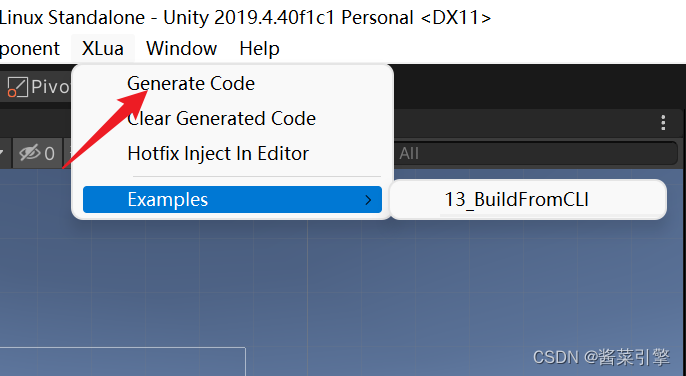Click the Unity window title bar text
Image resolution: width=686 pixels, height=376 pixels.
(245, 18)
